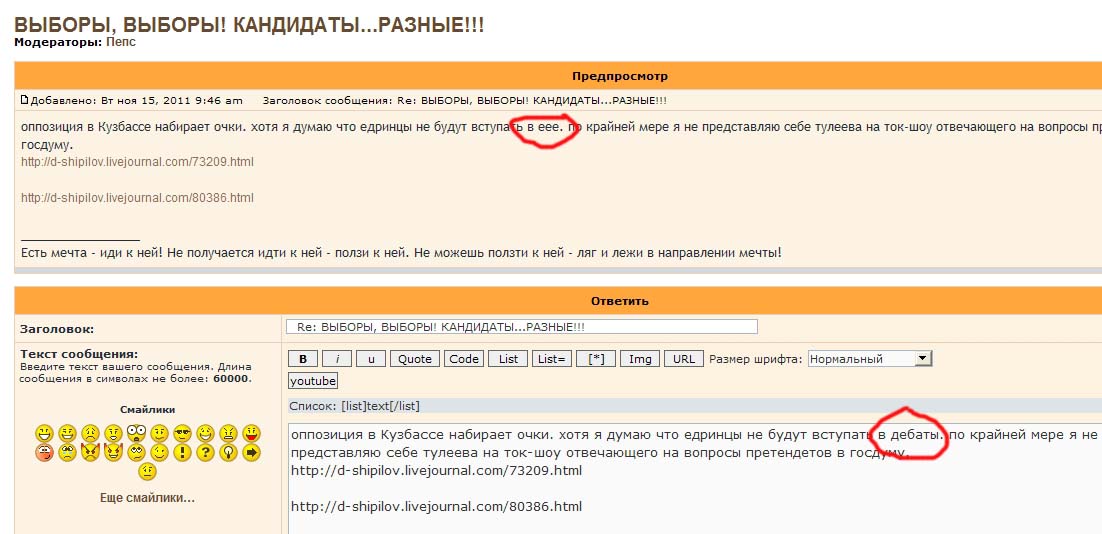Insert the shocked wide-eyed smiley
The width and height of the screenshot is (1102, 534).
point(136,433)
